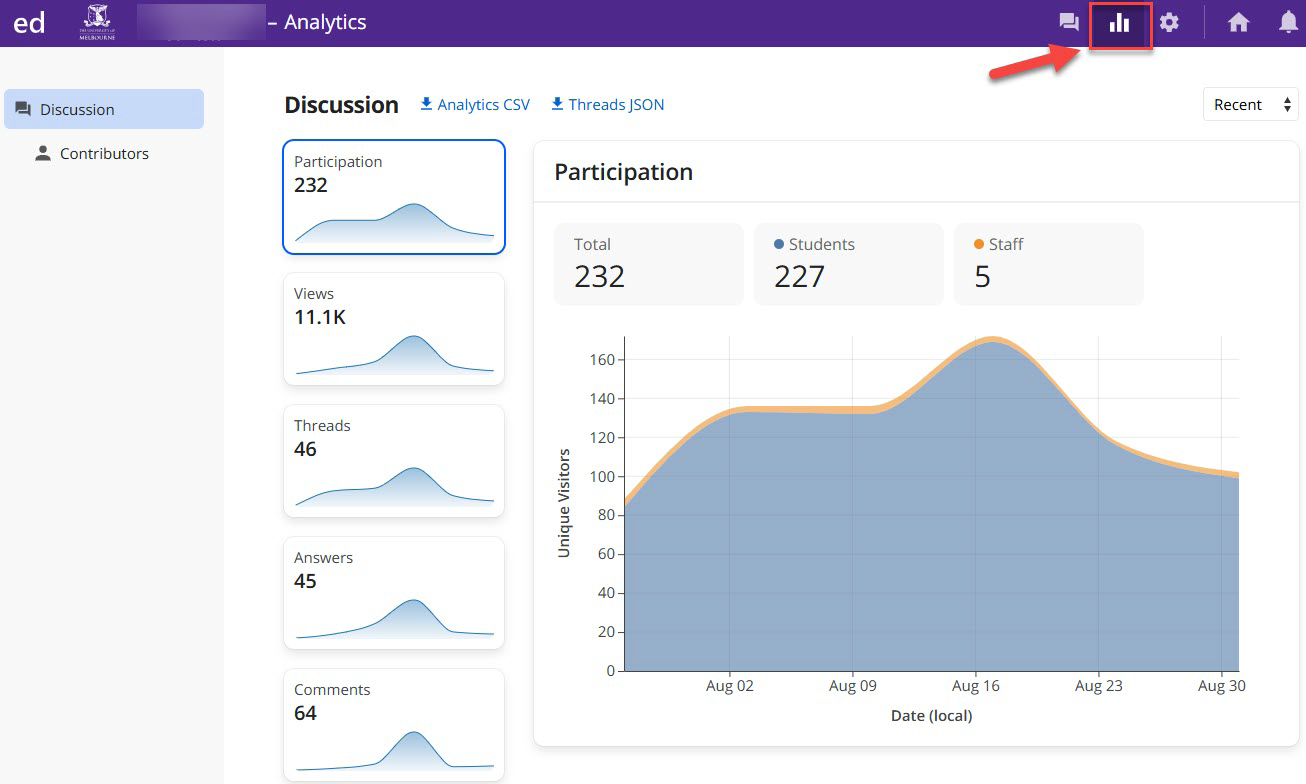Click the University of Melbourne crest
1306x784 pixels.
97,22
